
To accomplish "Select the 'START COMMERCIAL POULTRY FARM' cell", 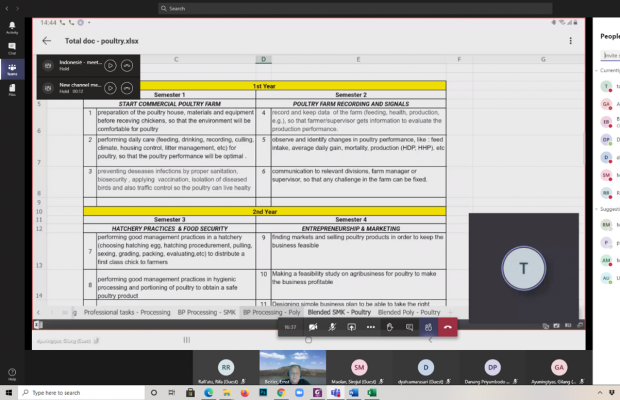I will click(x=170, y=104).
